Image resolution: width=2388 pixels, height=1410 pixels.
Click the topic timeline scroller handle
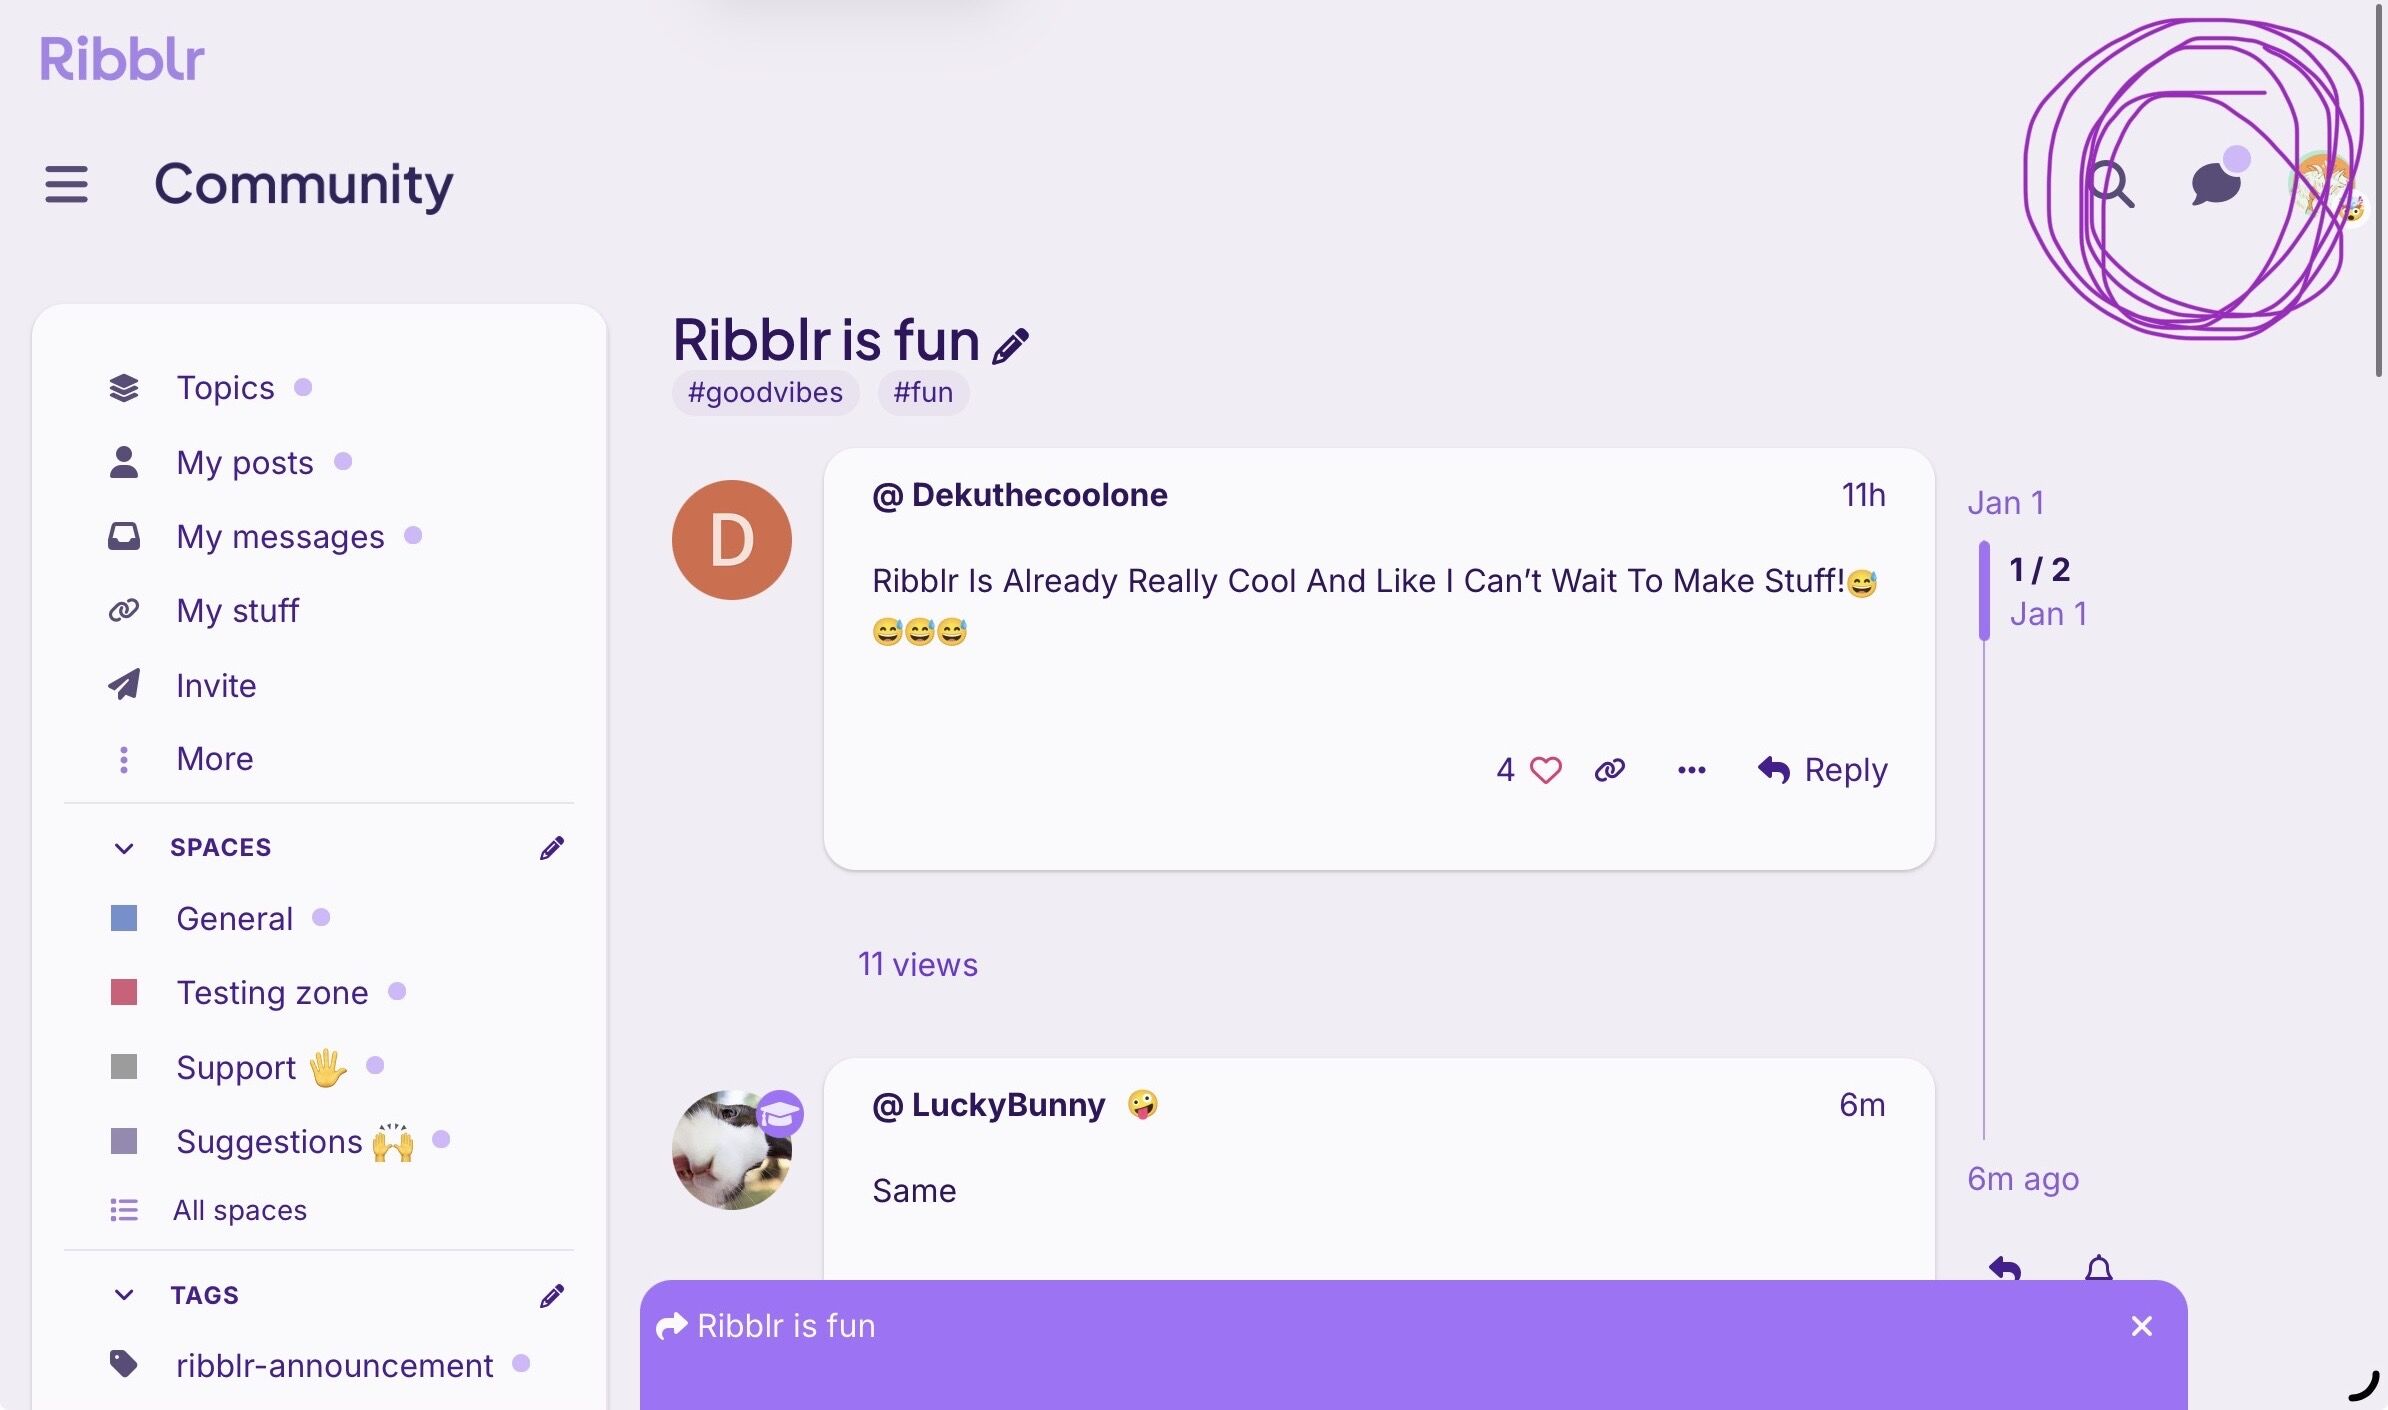(1984, 591)
